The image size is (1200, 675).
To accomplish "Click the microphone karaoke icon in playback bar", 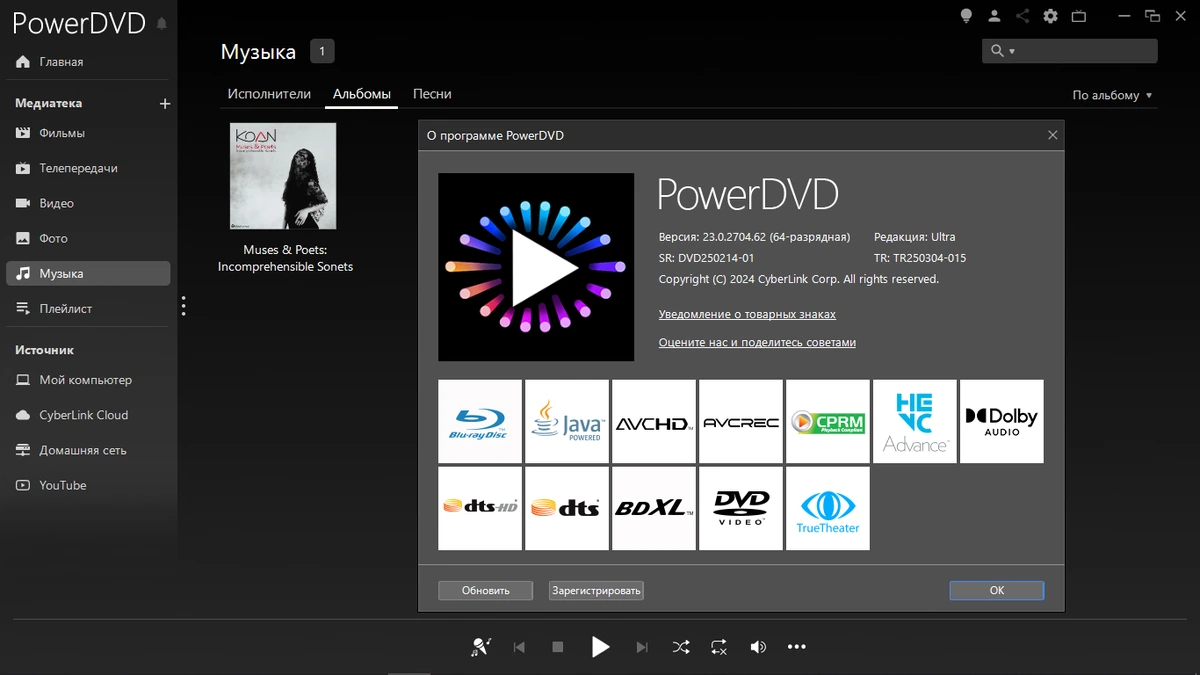I will 481,647.
